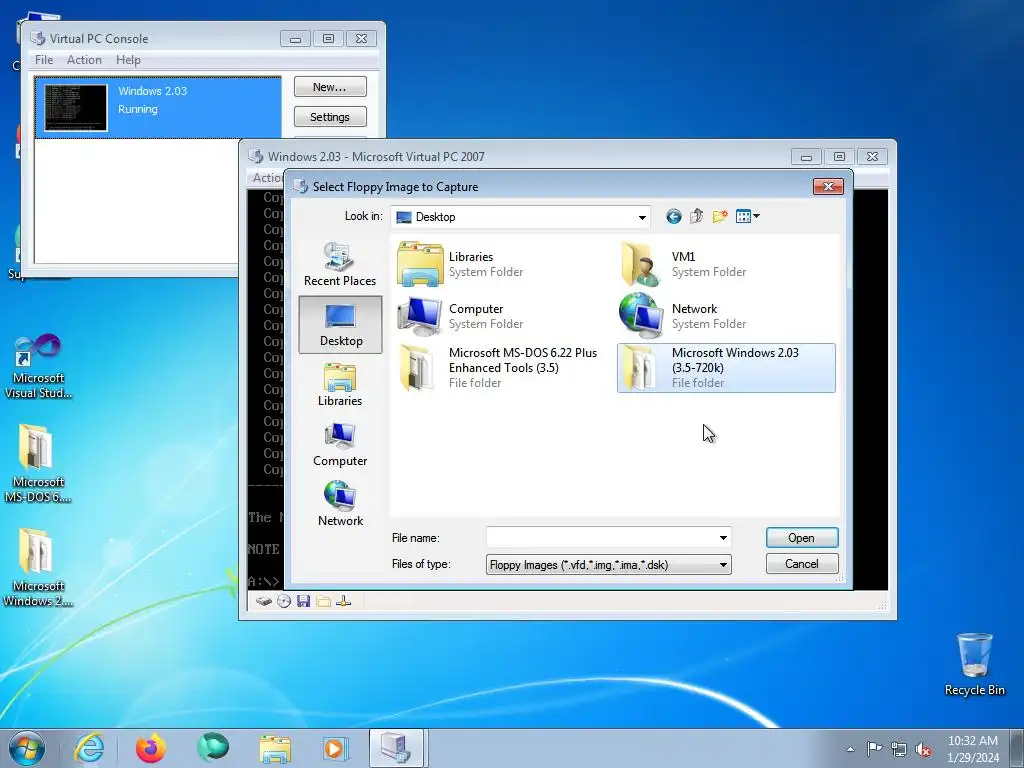Viewport: 1024px width, 768px height.
Task: Select Microsoft MS-DOS 6 desktop folder
Action: (x=38, y=464)
